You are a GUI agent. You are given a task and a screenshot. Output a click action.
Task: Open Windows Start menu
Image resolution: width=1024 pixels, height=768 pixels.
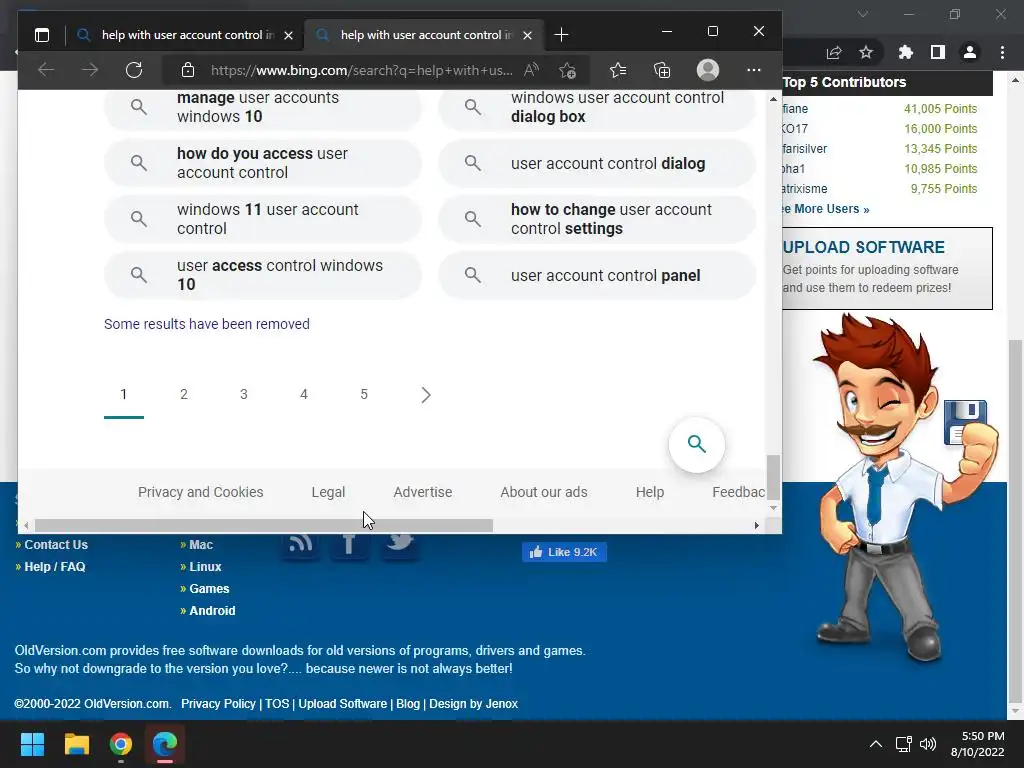(x=32, y=744)
